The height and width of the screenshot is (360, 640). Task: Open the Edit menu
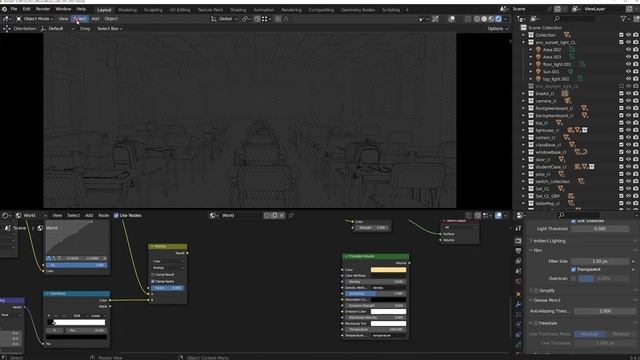click(27, 9)
